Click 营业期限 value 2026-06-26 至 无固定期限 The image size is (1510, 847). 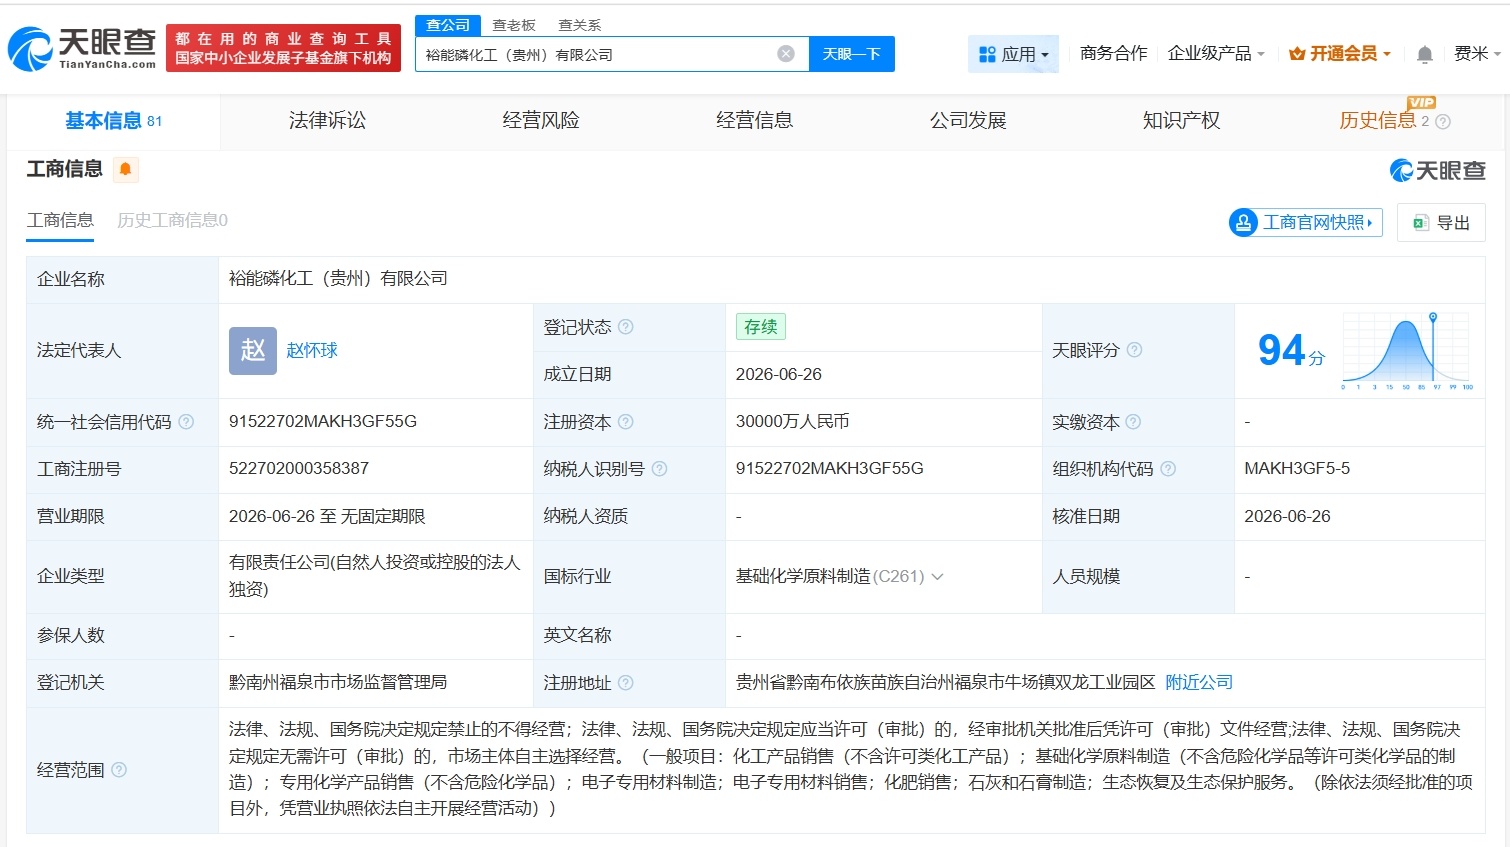pos(327,517)
